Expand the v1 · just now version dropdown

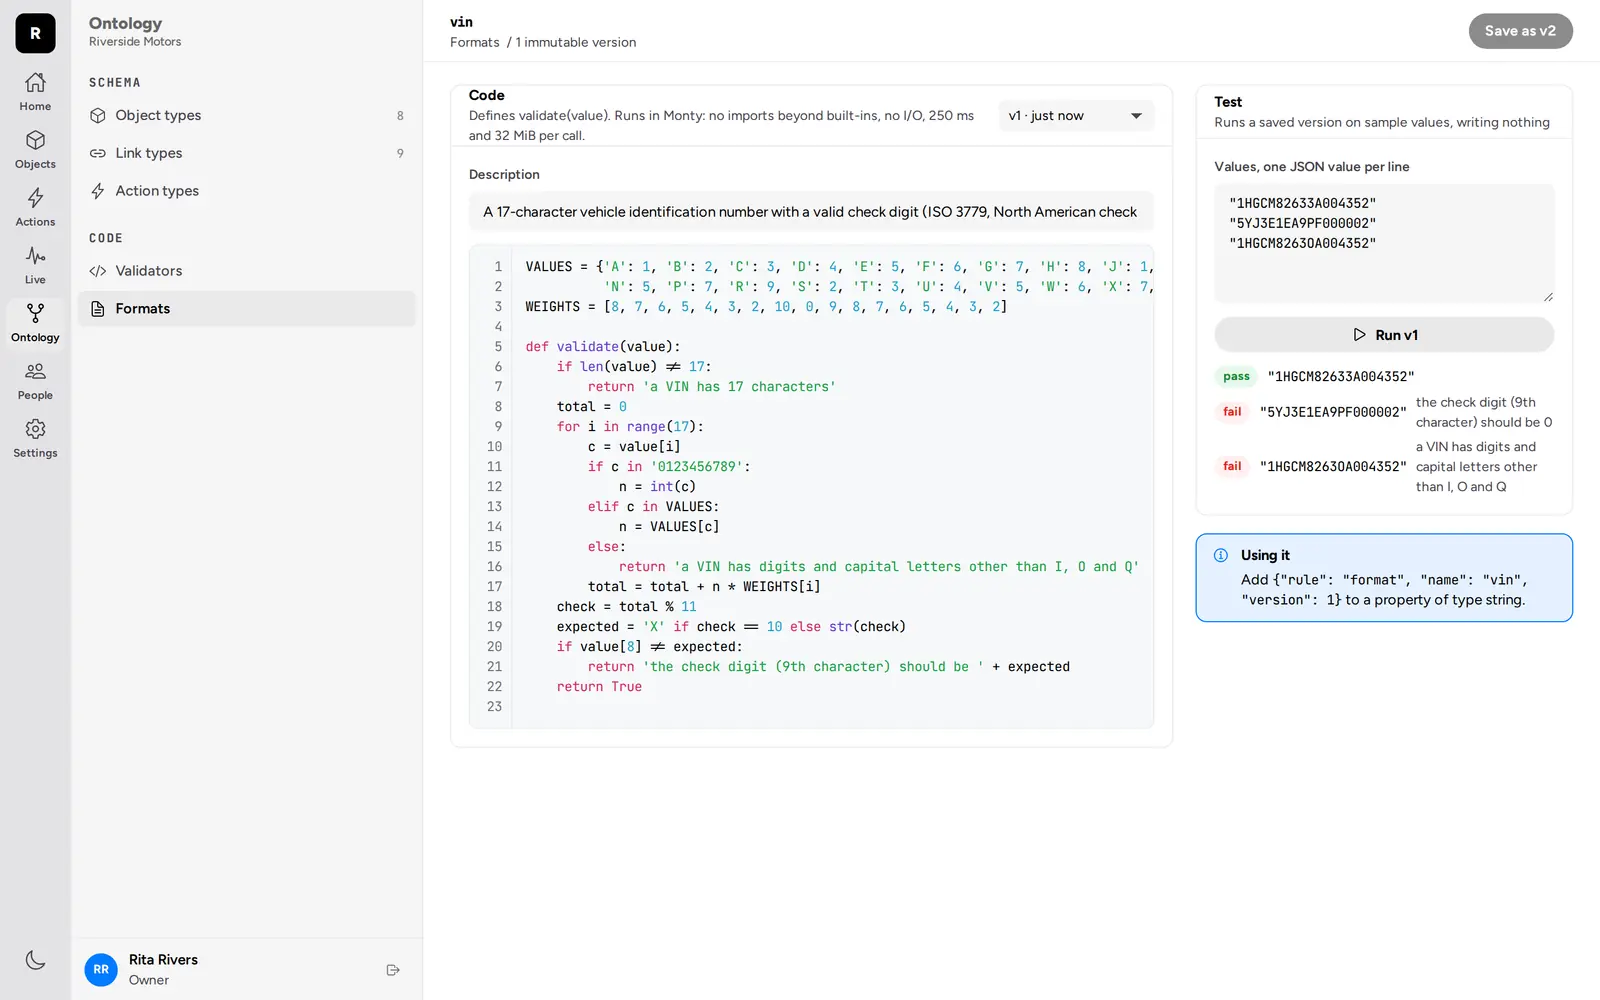pos(1076,116)
